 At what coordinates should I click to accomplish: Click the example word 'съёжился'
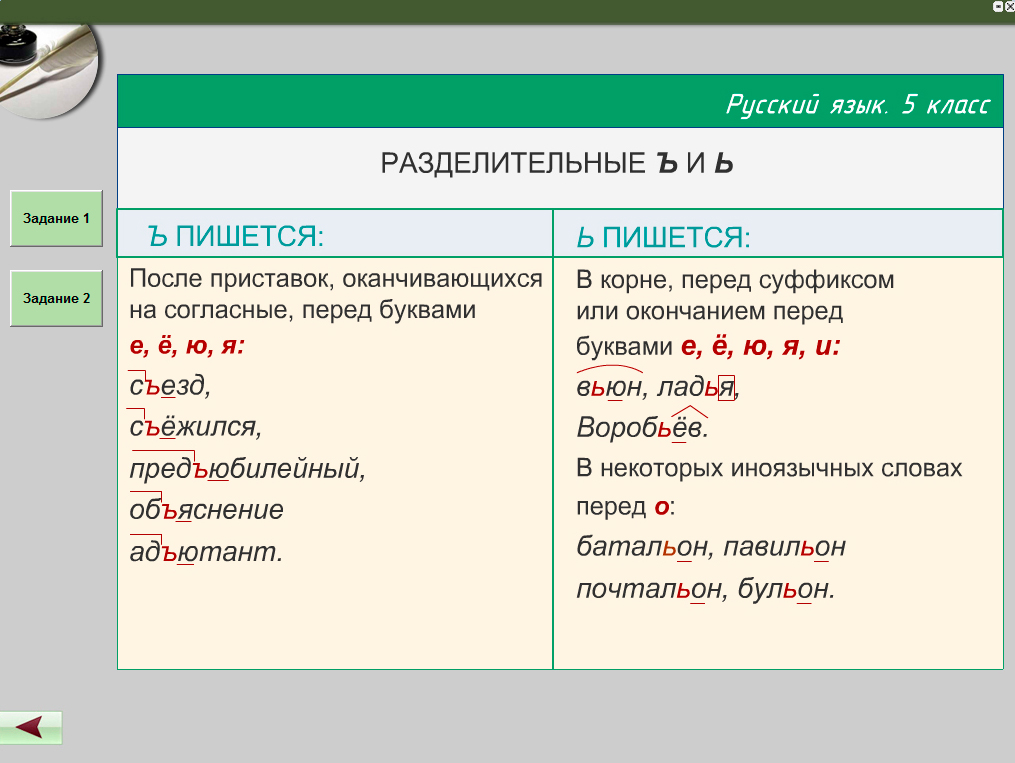(x=194, y=427)
